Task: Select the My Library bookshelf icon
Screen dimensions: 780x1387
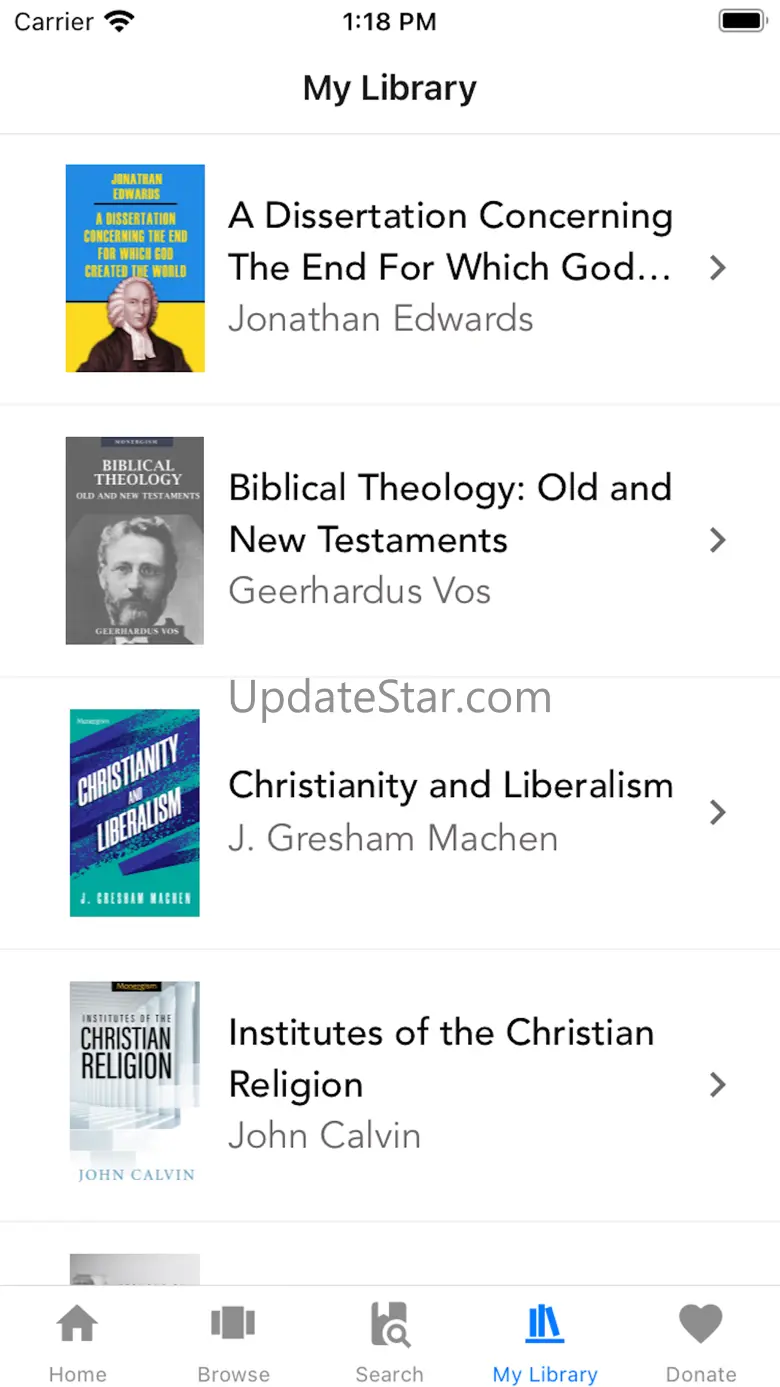Action: tap(545, 1326)
